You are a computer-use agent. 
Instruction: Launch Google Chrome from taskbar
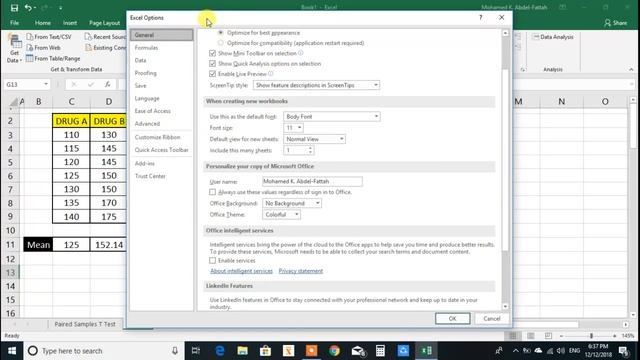click(334, 351)
